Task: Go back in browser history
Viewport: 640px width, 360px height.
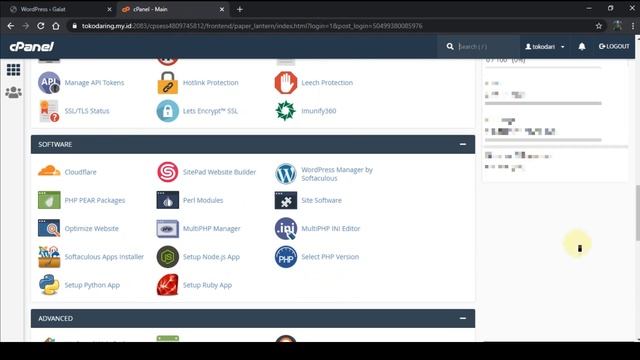Action: 11,26
